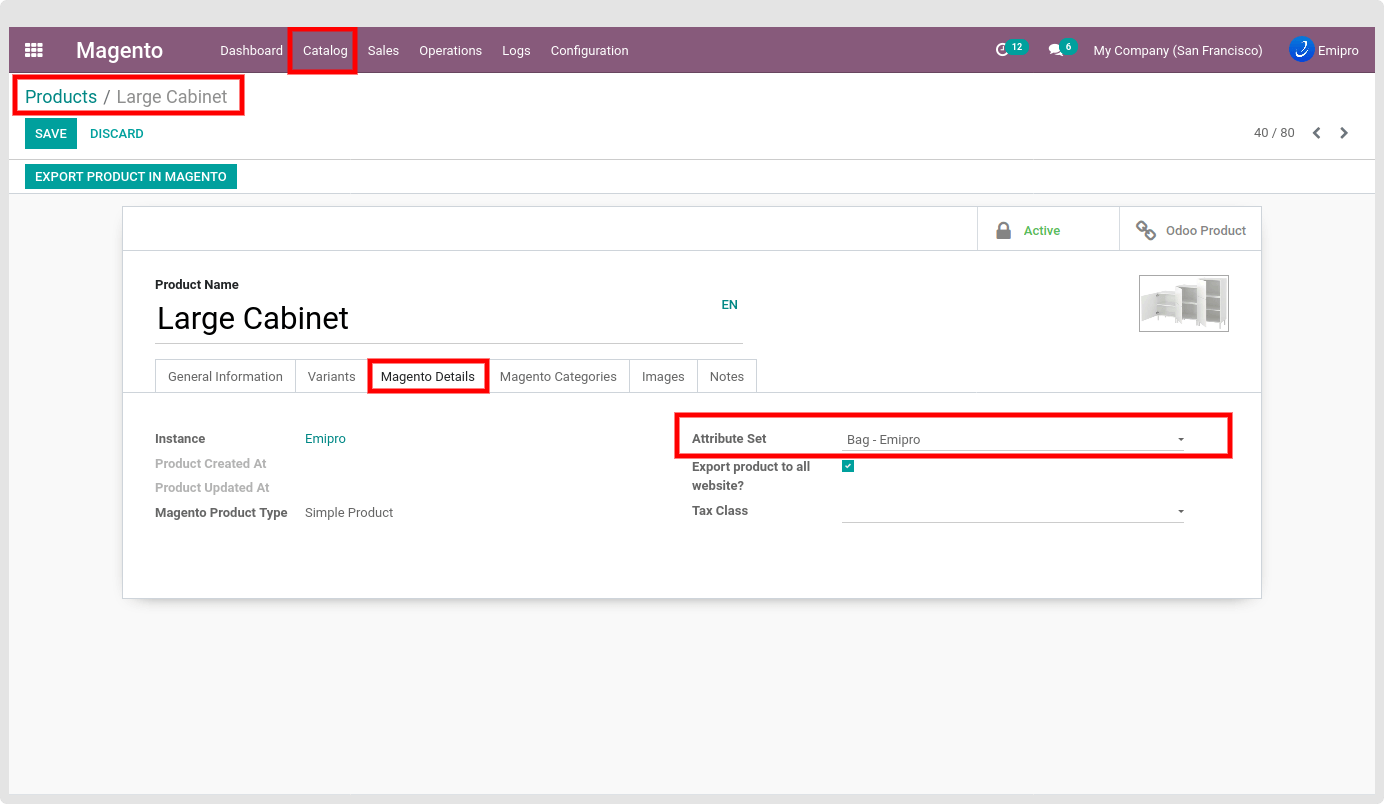1384x804 pixels.
Task: Click the Emipro instance link
Action: coord(325,439)
